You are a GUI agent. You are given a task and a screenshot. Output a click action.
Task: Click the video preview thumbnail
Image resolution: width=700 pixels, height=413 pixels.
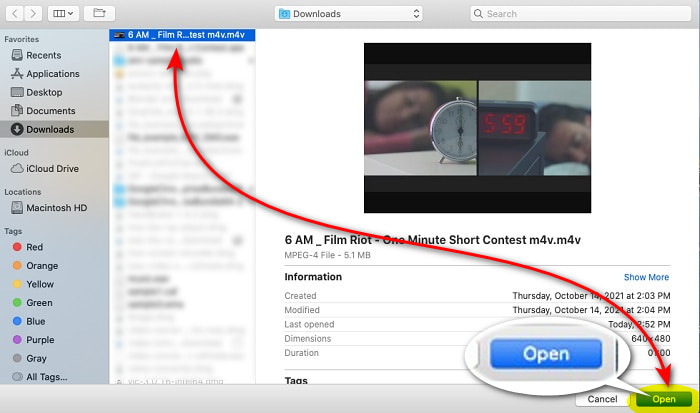click(x=477, y=128)
